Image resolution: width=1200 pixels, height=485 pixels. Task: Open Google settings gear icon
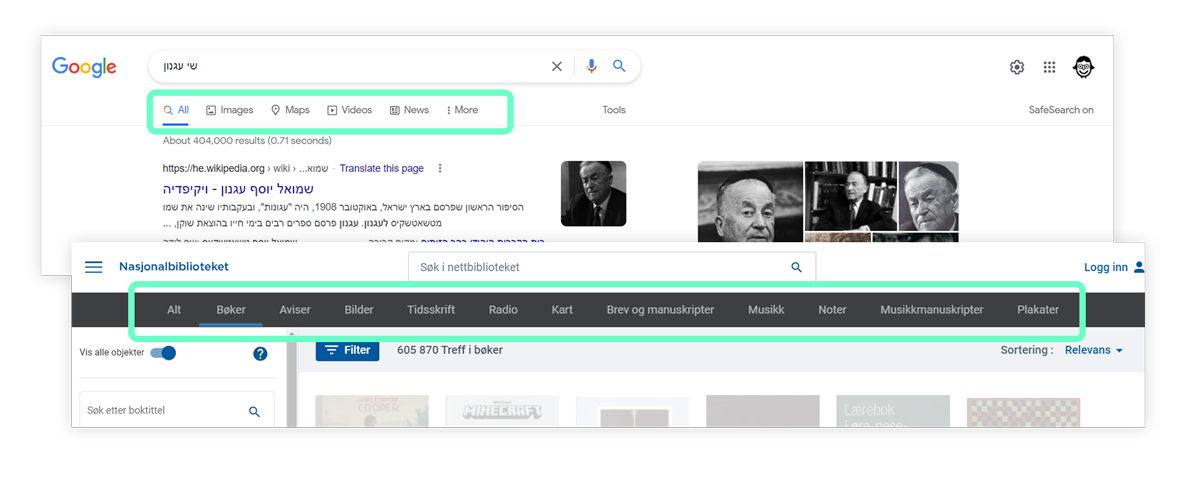click(x=1017, y=68)
